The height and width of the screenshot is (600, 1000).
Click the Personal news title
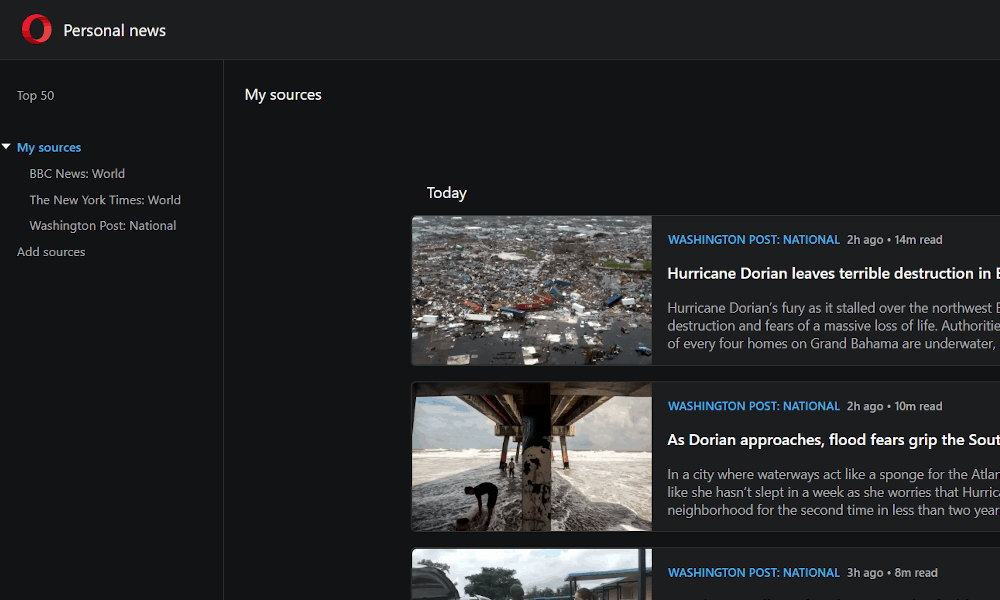[114, 31]
